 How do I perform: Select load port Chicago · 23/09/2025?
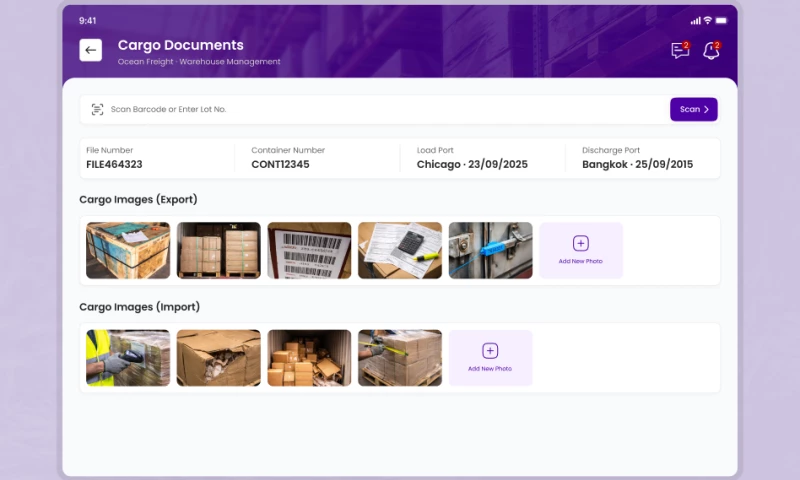click(x=472, y=164)
